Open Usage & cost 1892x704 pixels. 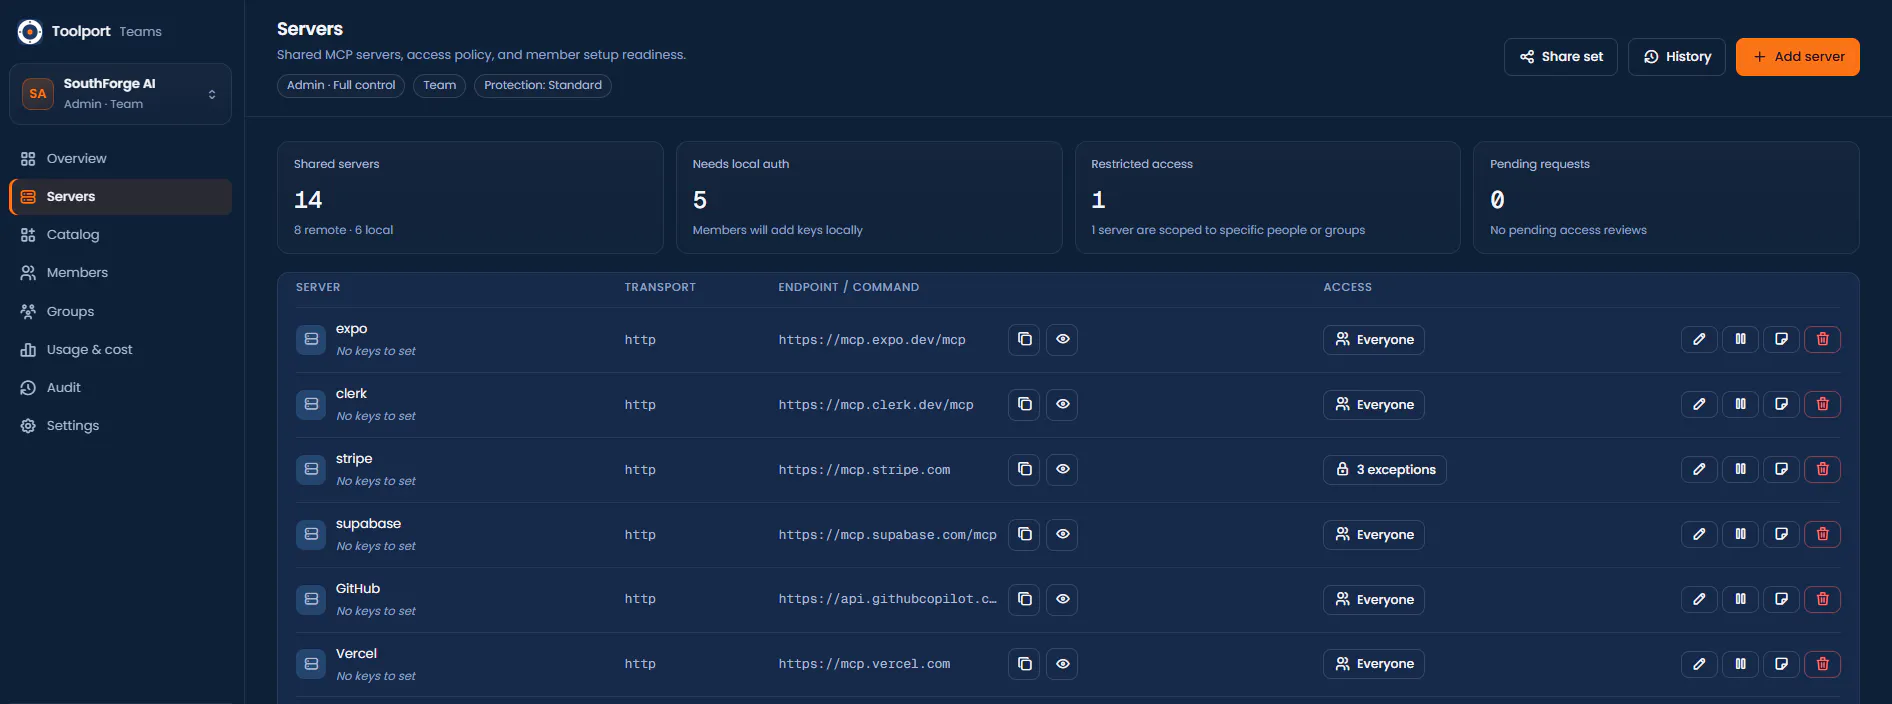(120, 350)
